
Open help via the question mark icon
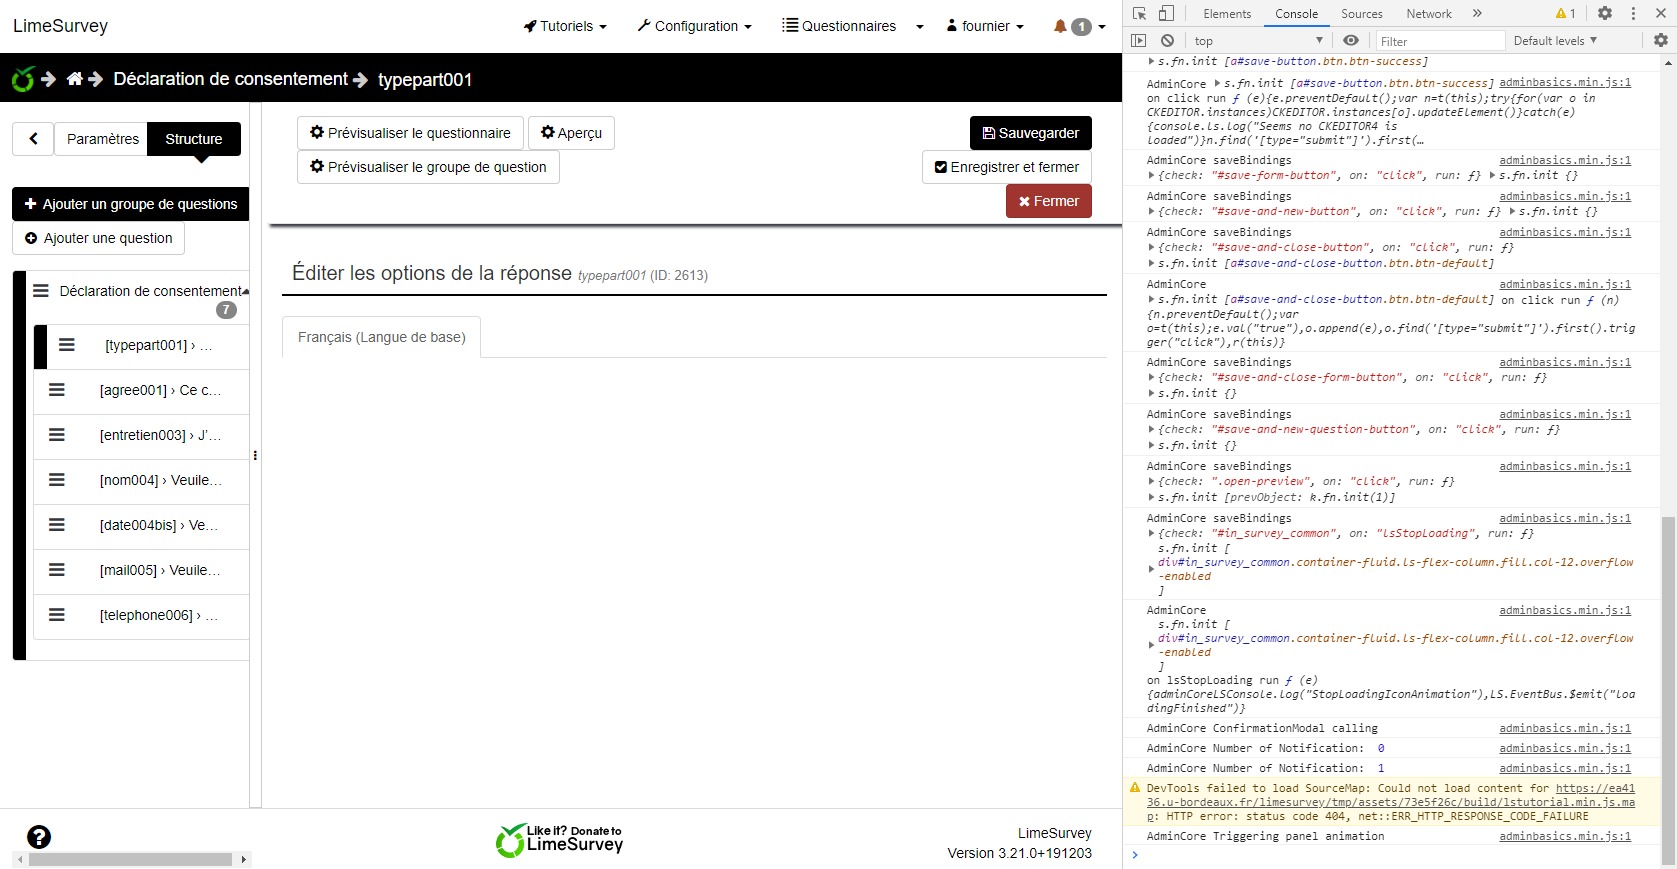(39, 837)
